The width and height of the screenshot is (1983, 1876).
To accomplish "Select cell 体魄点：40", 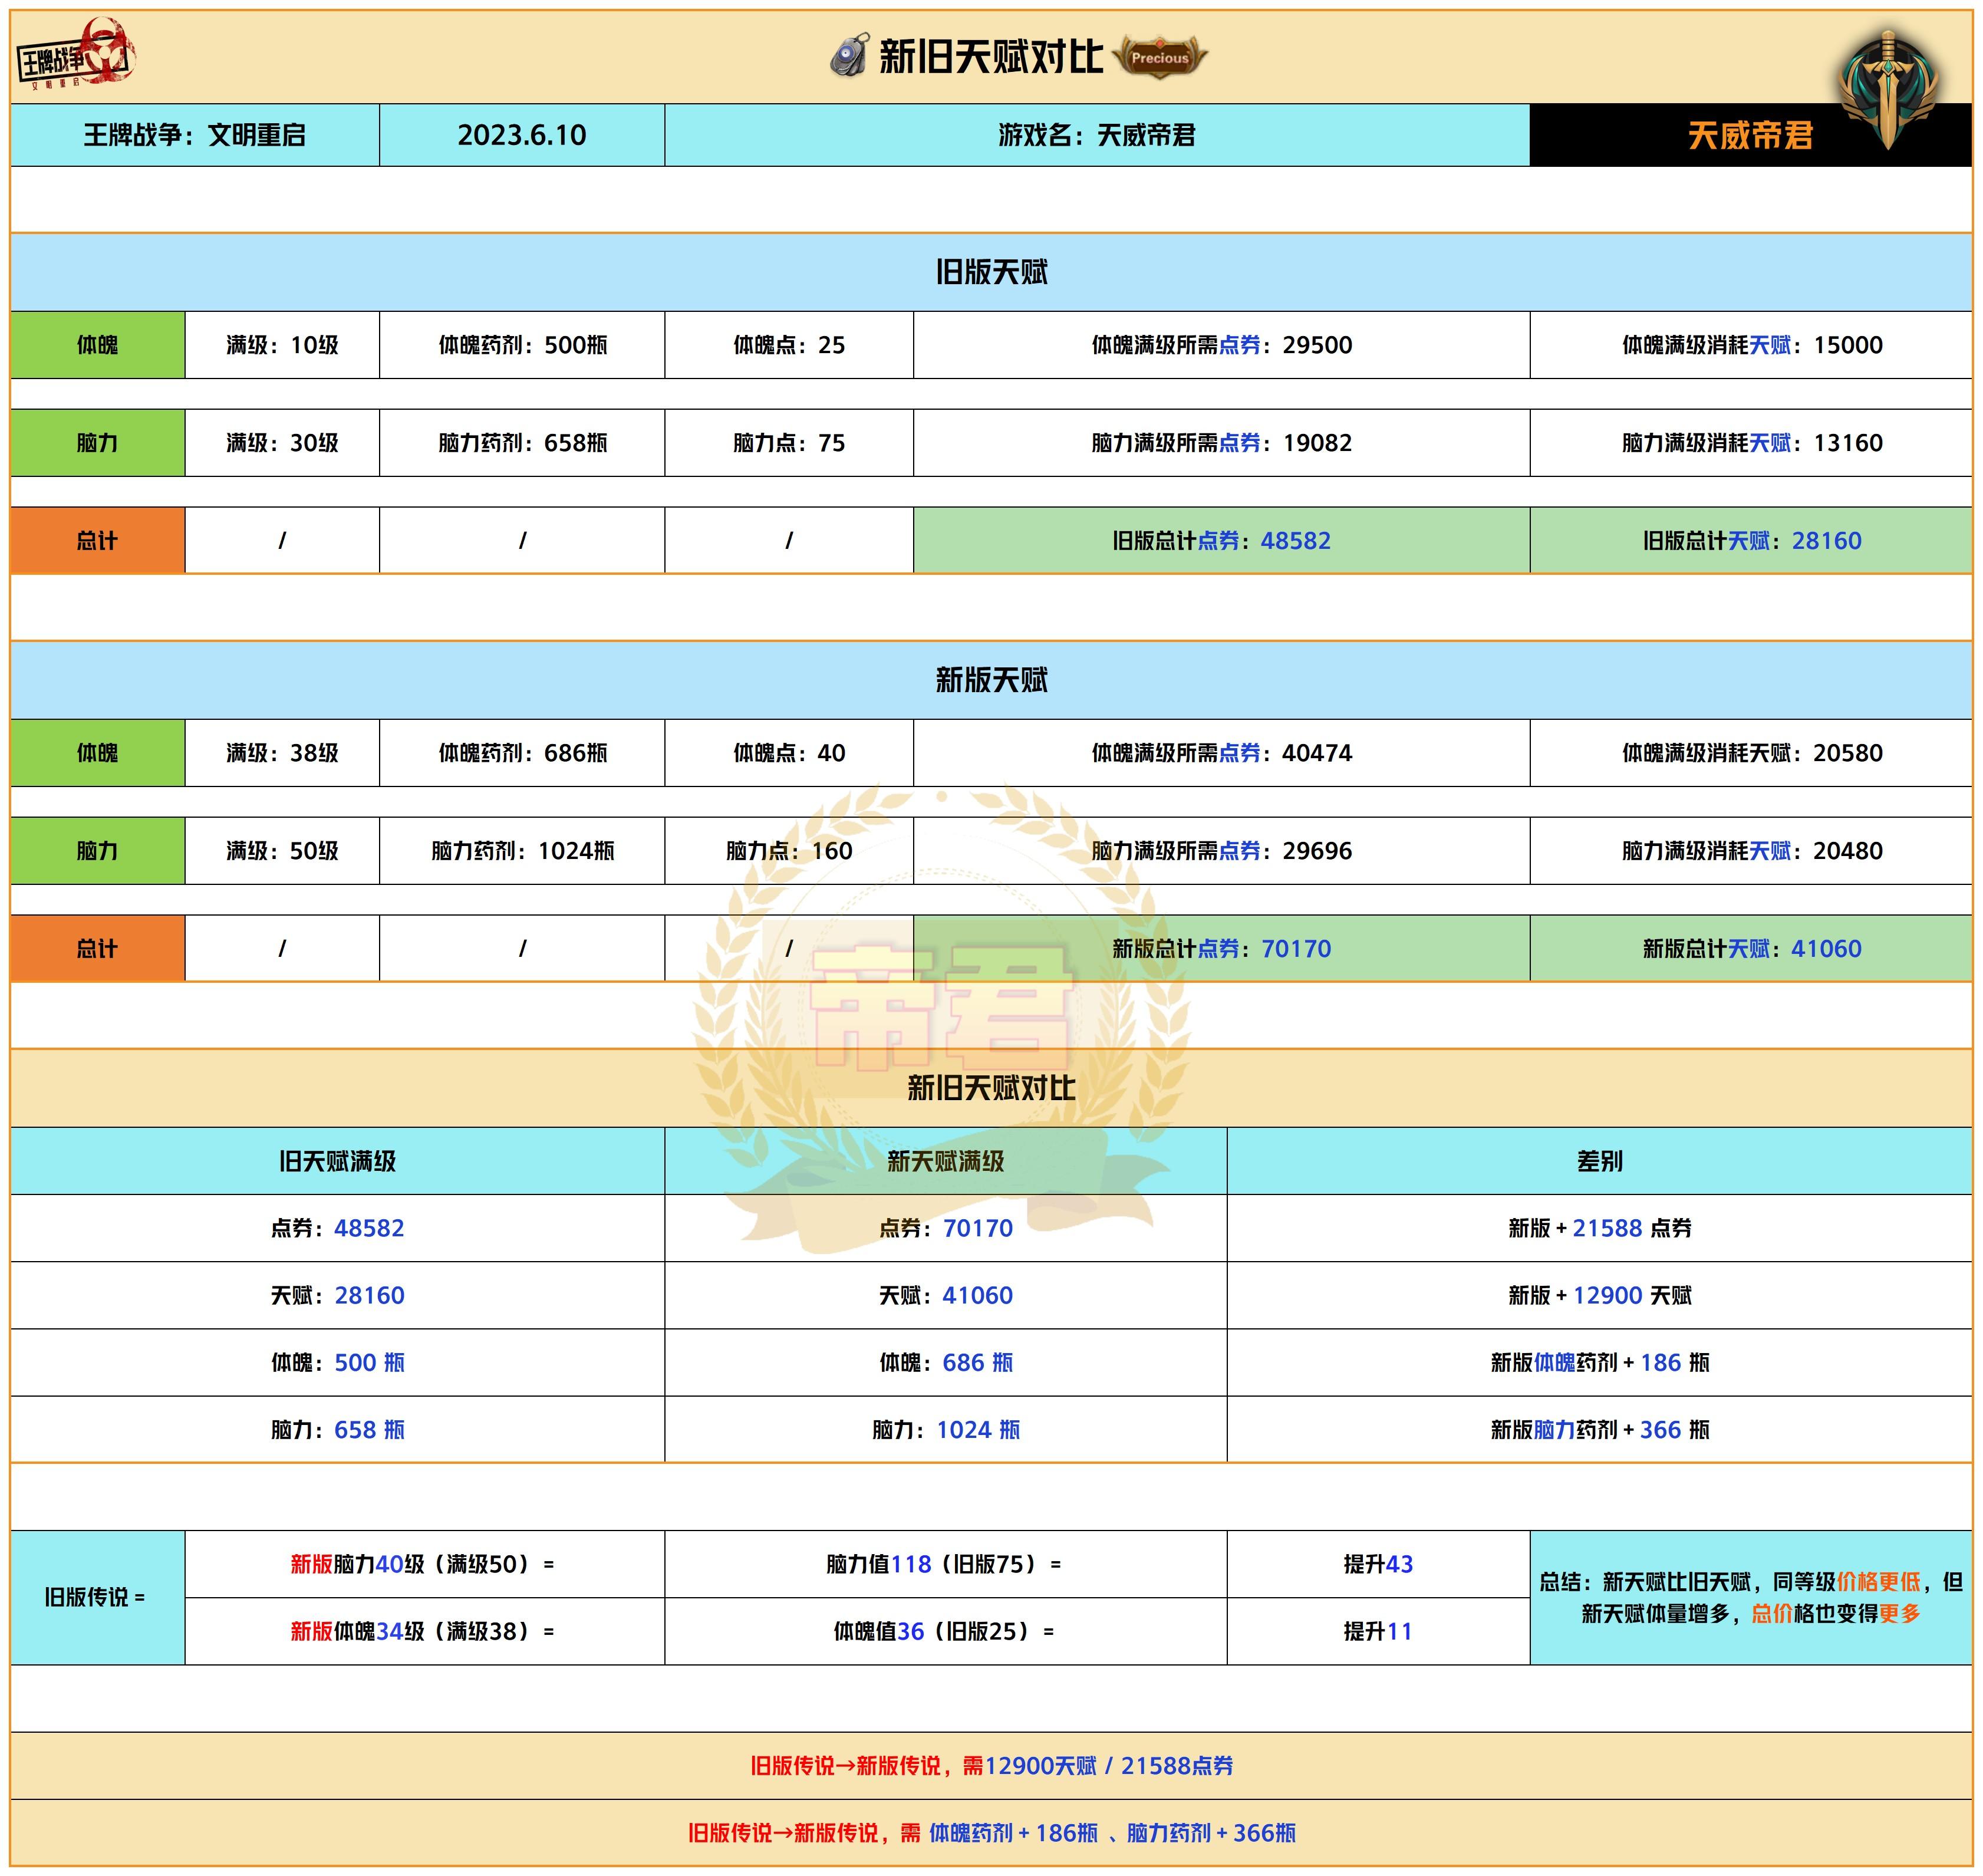I will (x=789, y=753).
